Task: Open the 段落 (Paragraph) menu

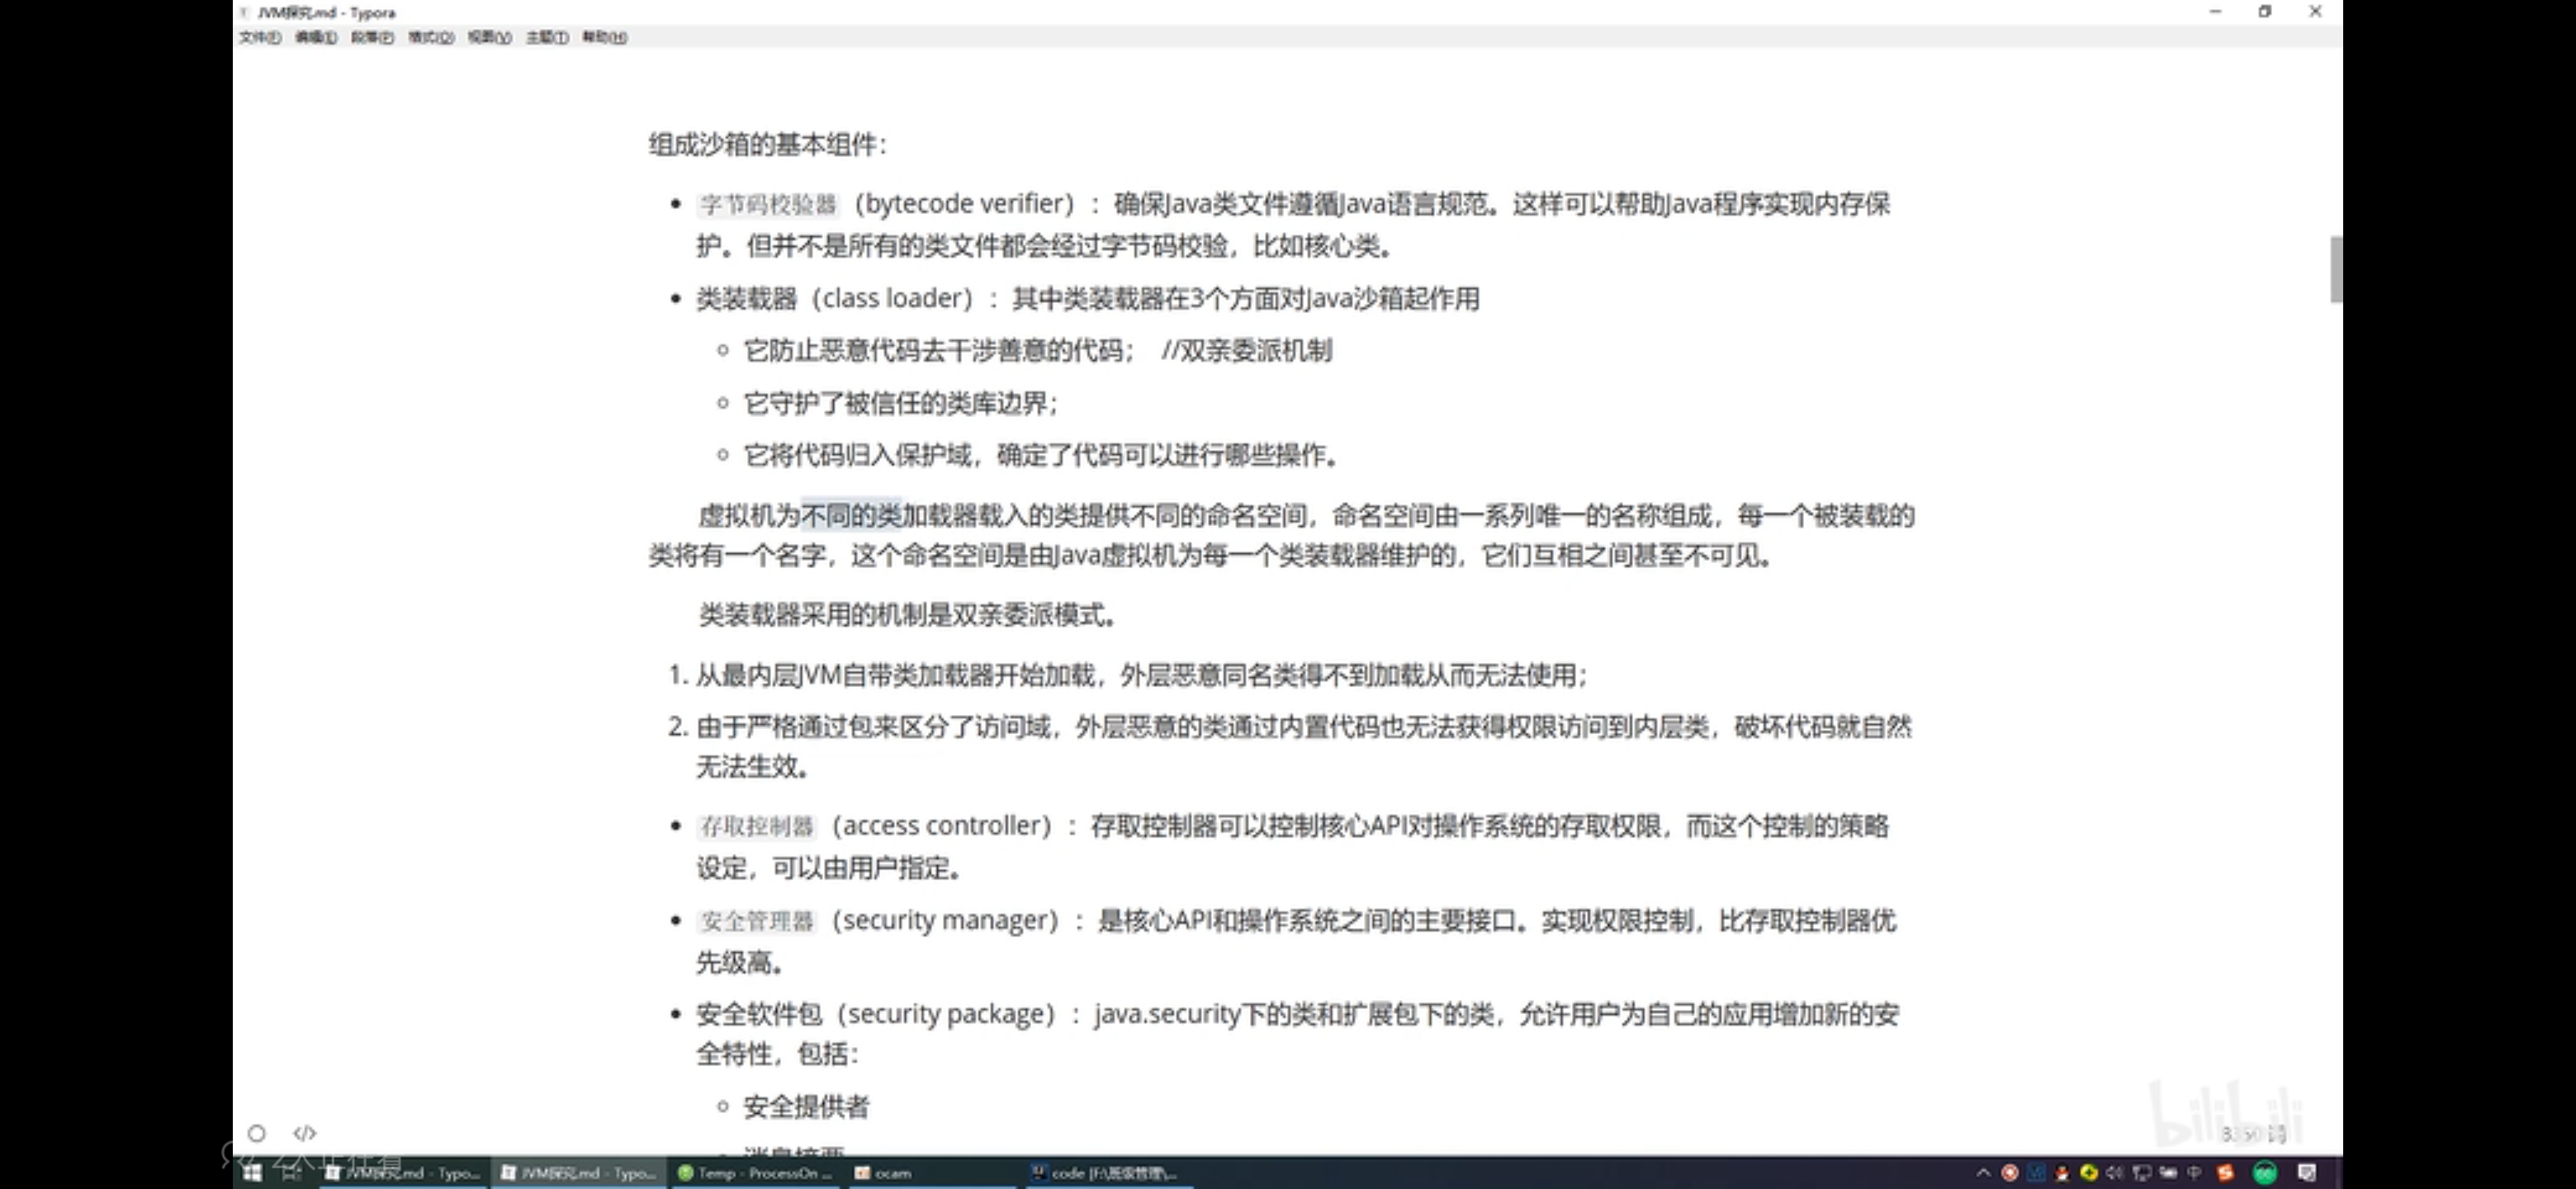Action: point(371,37)
